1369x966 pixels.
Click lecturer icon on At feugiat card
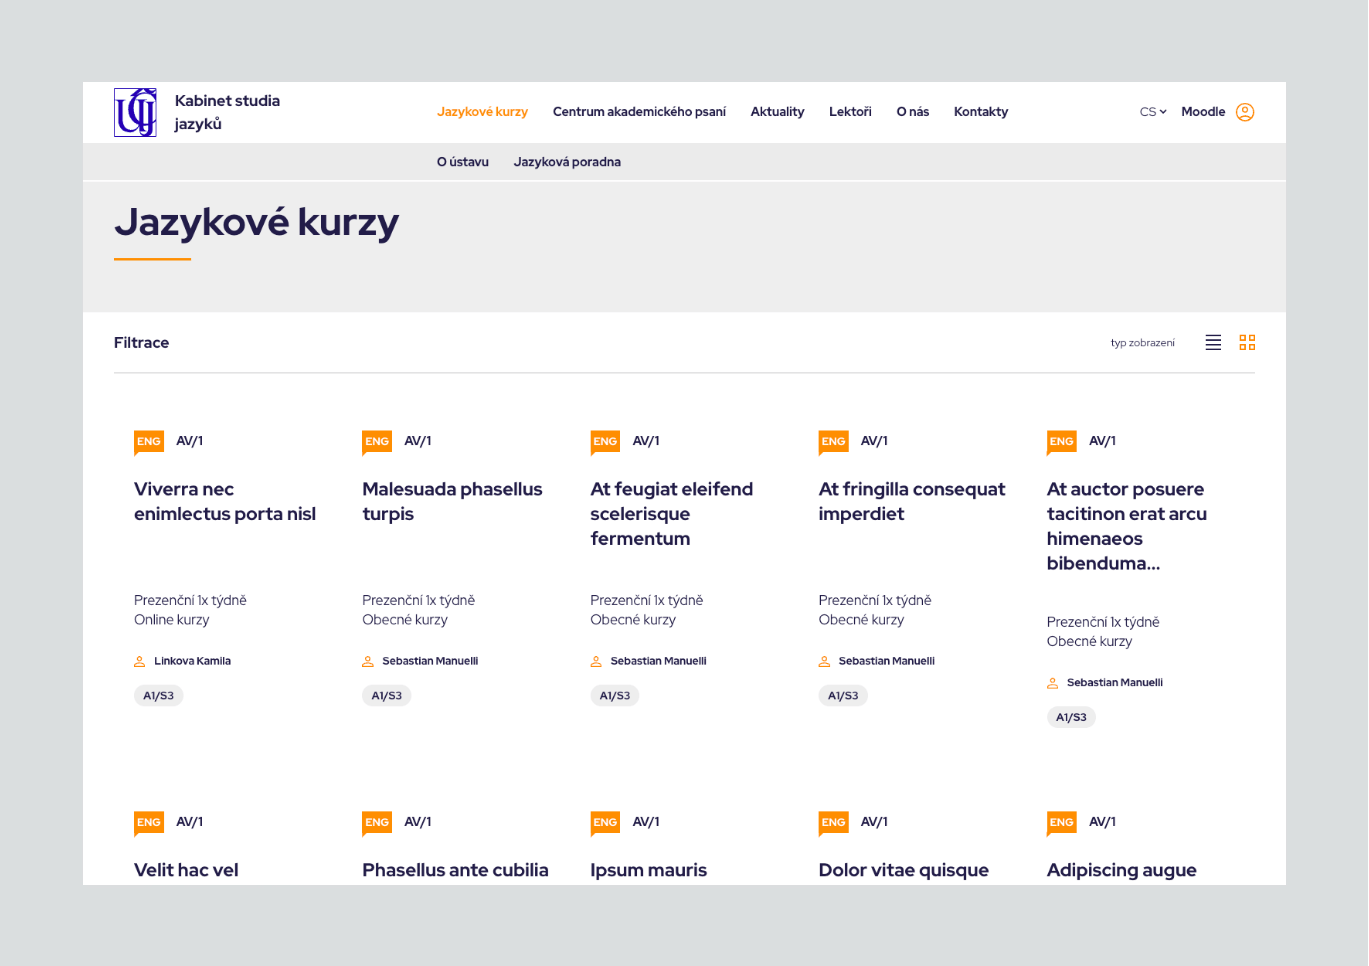(596, 661)
